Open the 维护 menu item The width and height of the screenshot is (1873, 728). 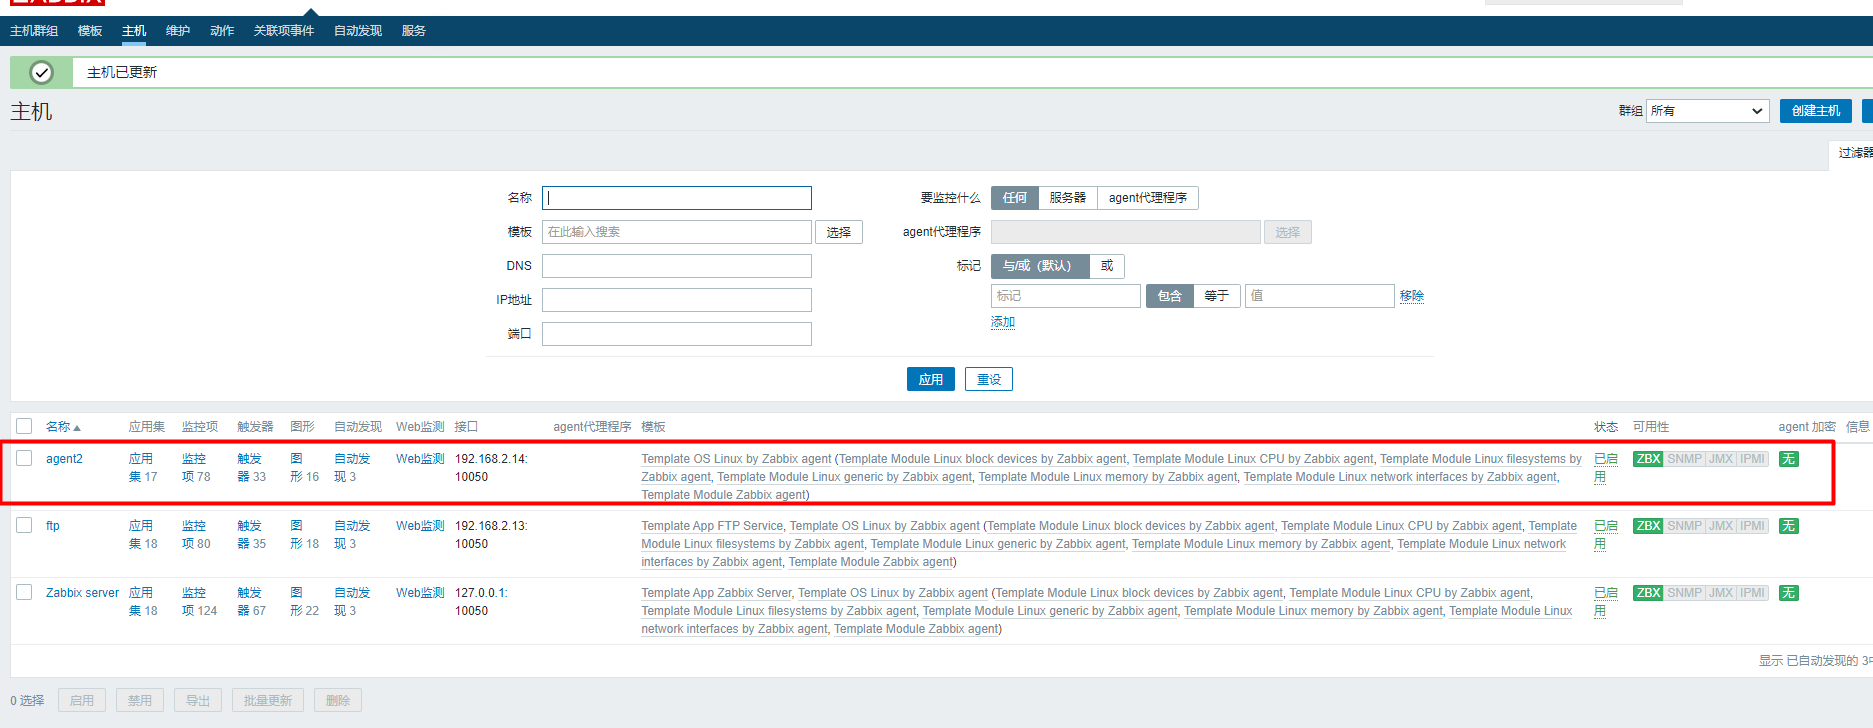pos(178,31)
